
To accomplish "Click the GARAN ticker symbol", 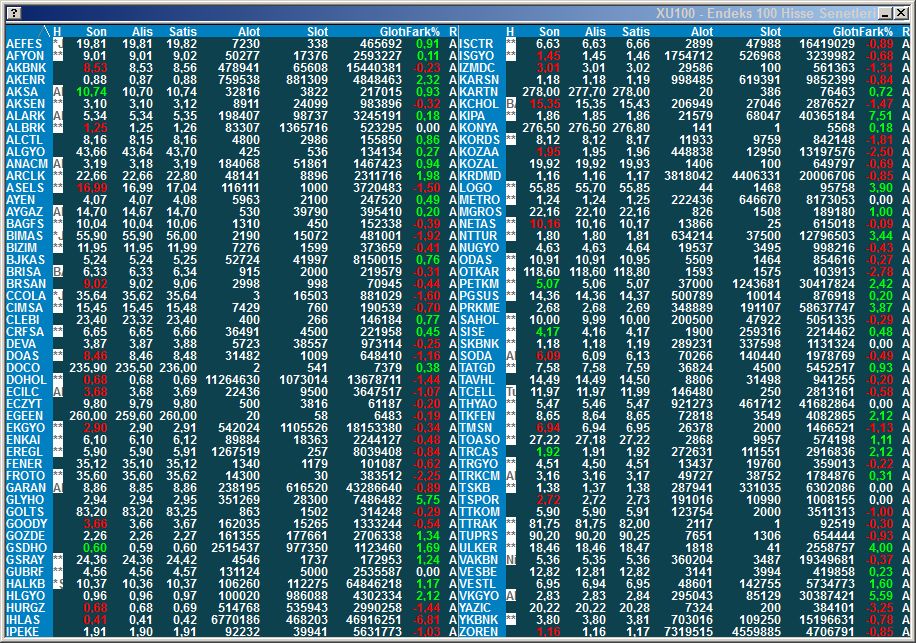I will (26, 488).
